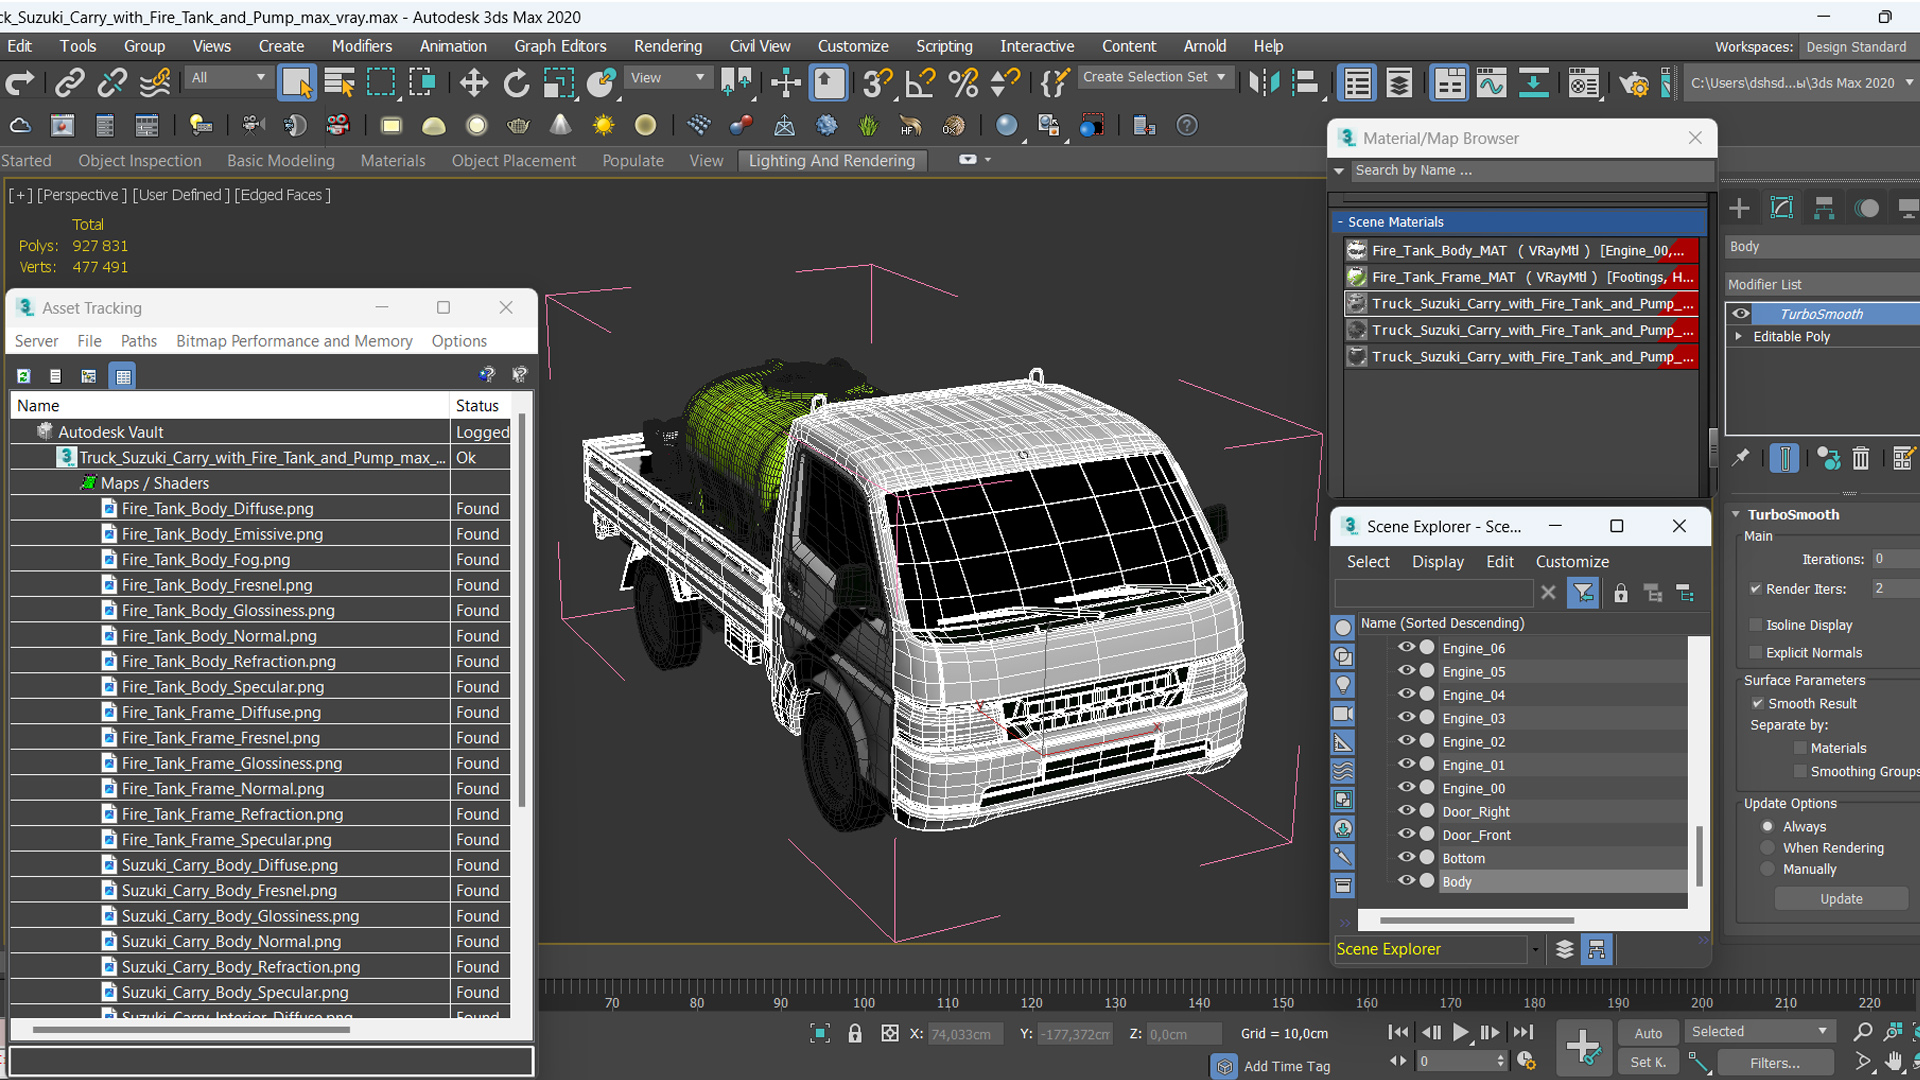Click the Render teapot icon
The height and width of the screenshot is (1080, 1920).
pos(1634,83)
